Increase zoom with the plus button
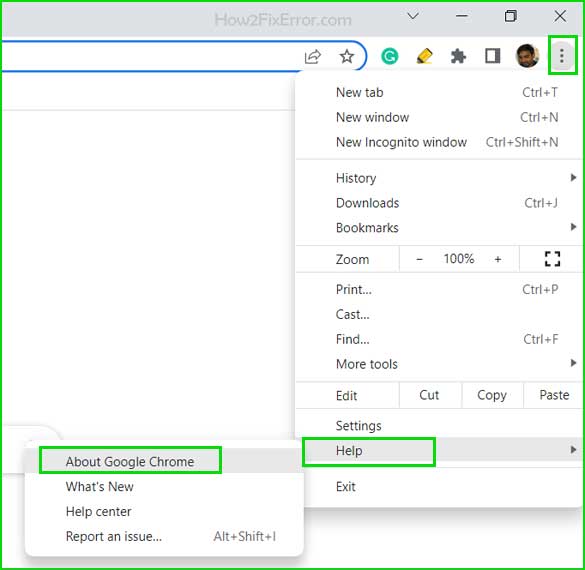The height and width of the screenshot is (570, 585). [498, 259]
